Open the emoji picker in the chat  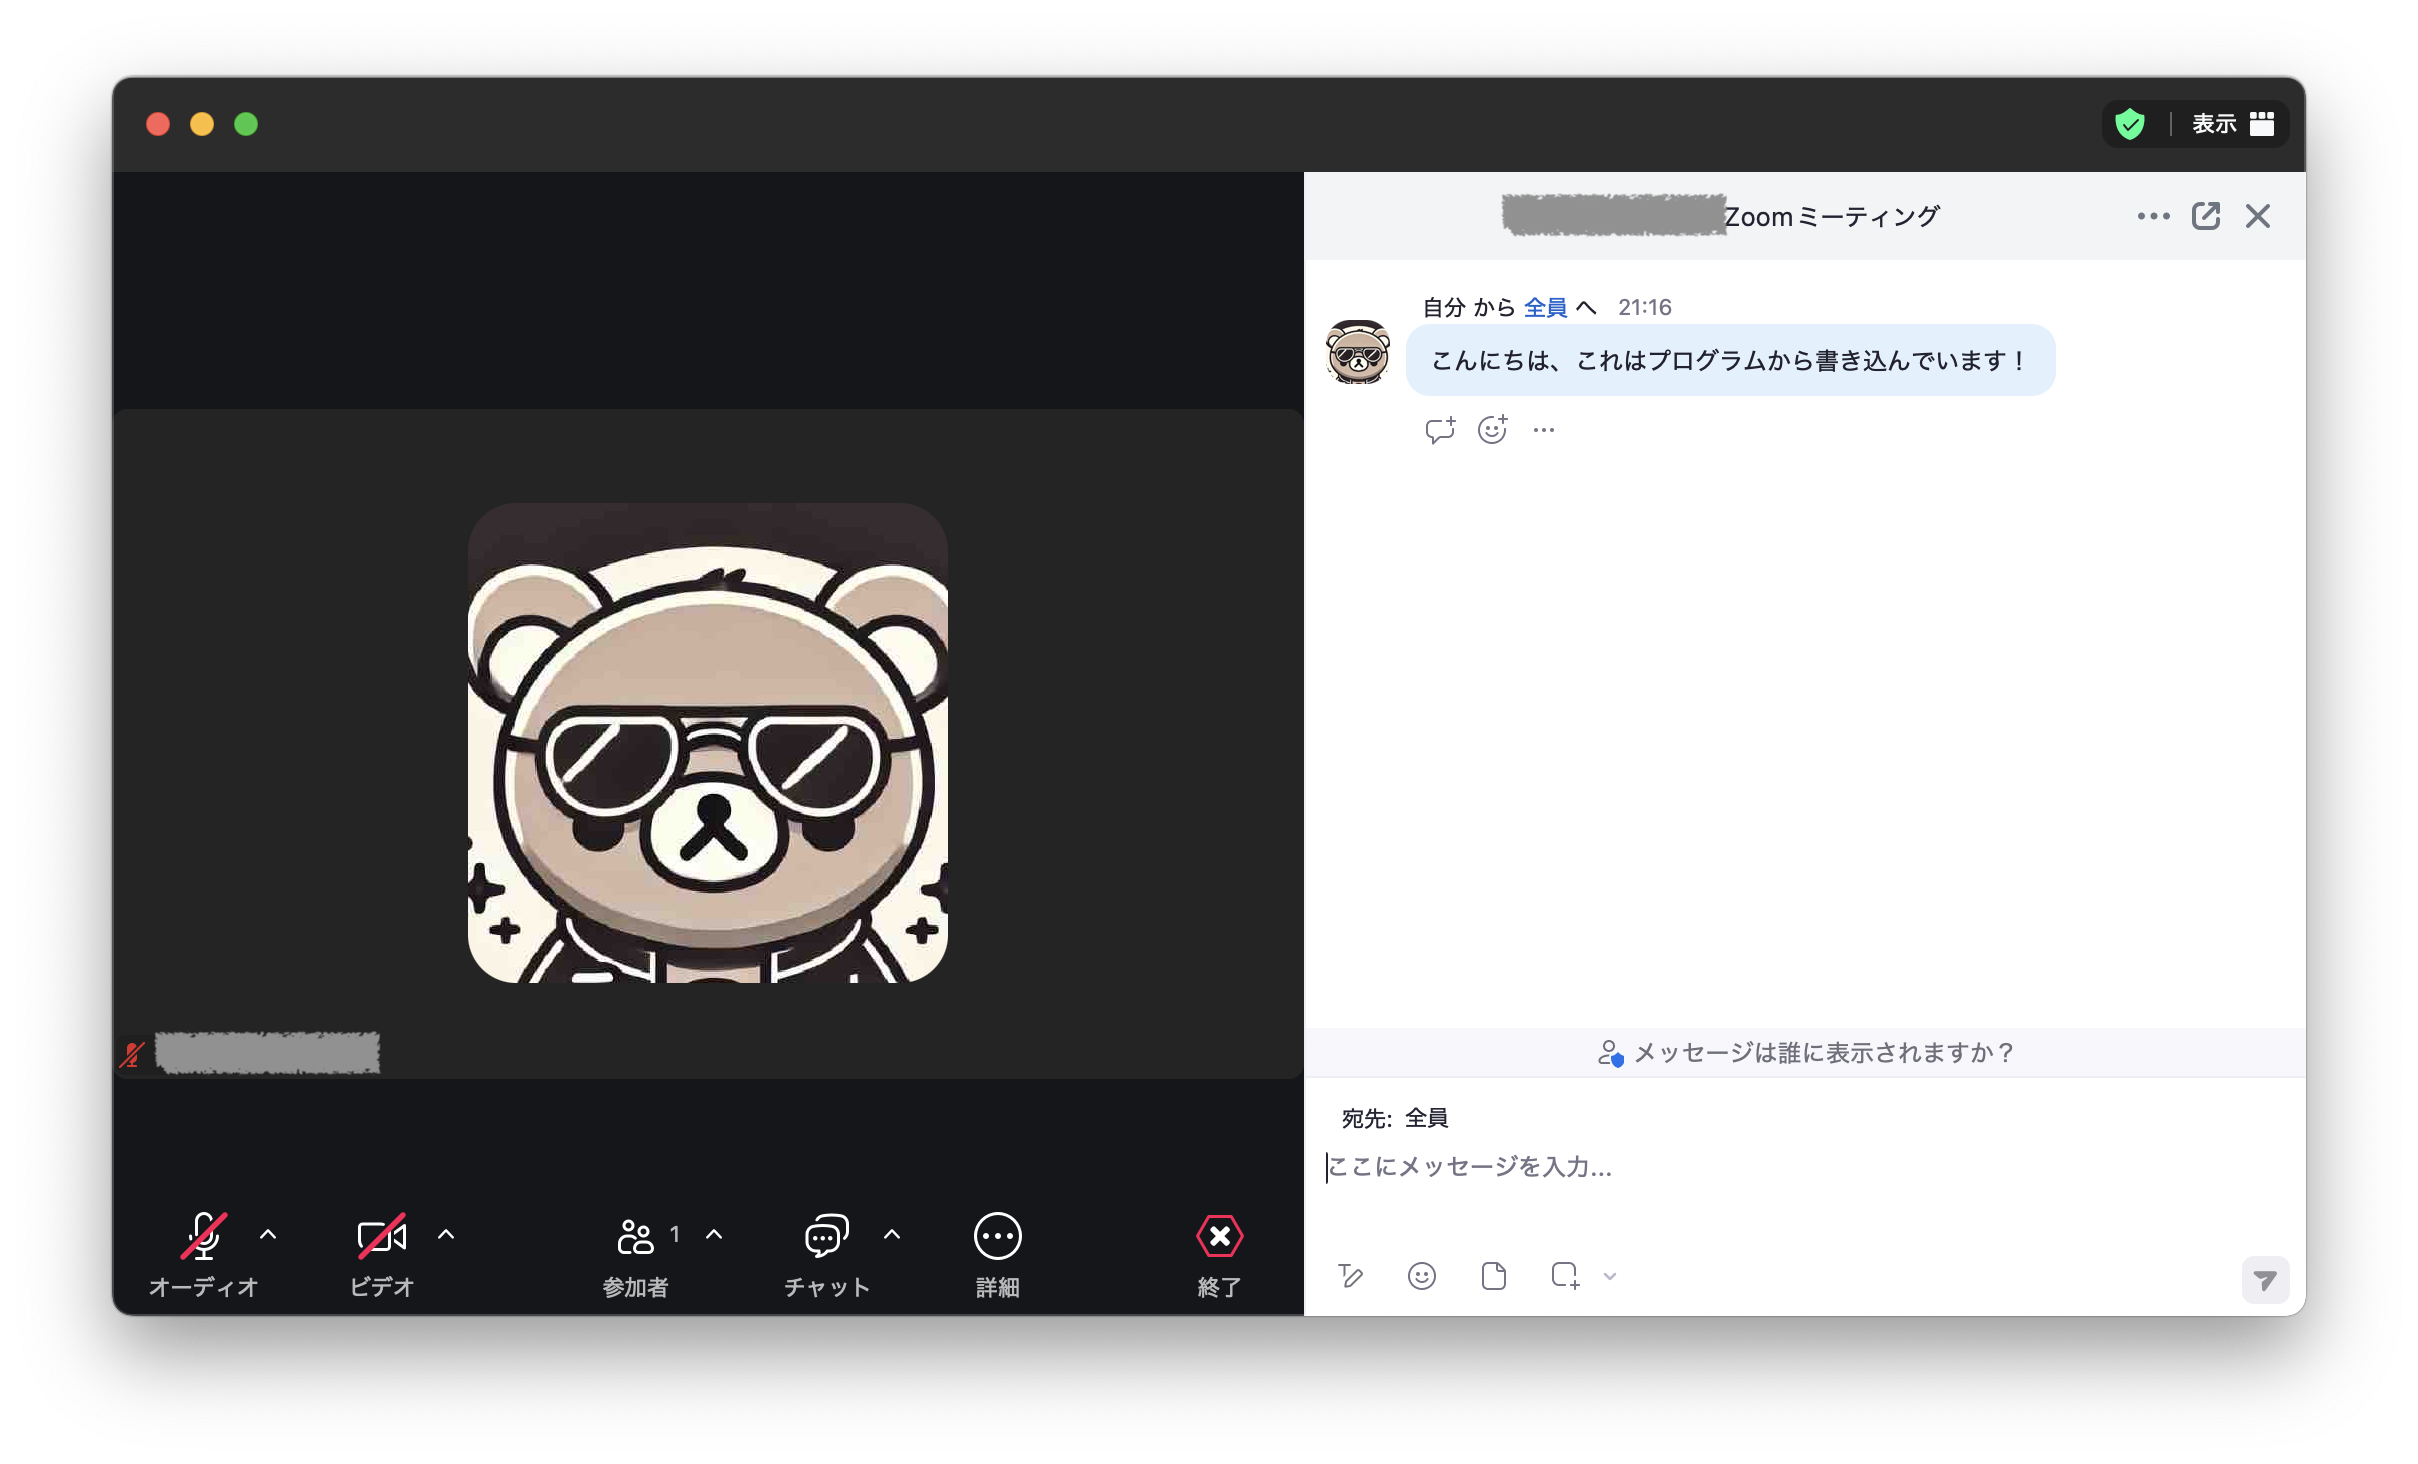click(1421, 1276)
